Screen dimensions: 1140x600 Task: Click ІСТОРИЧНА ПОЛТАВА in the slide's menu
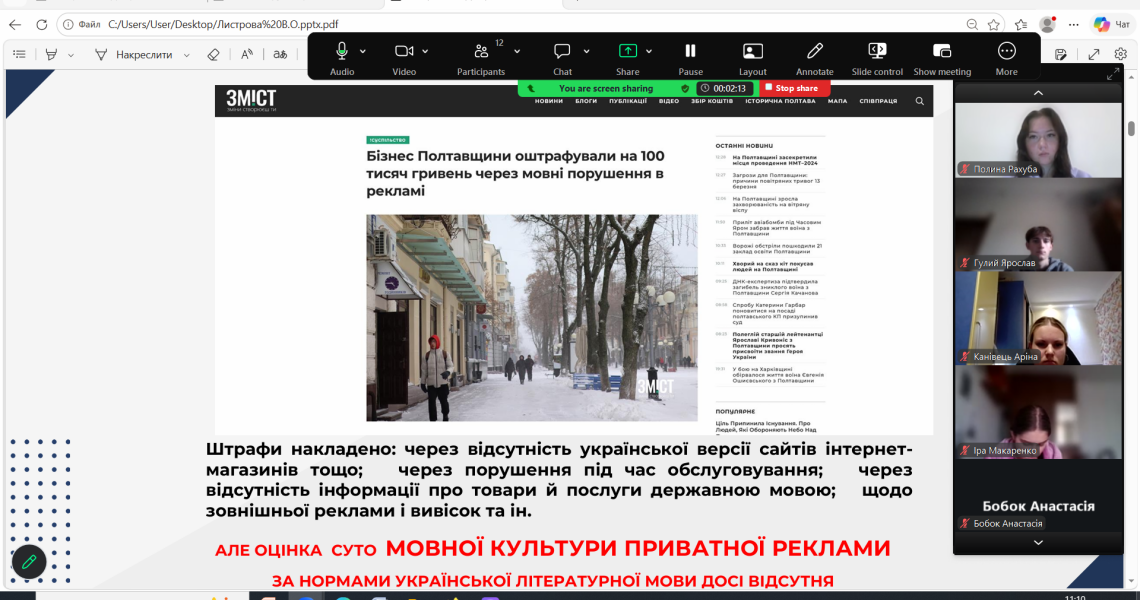coord(780,101)
